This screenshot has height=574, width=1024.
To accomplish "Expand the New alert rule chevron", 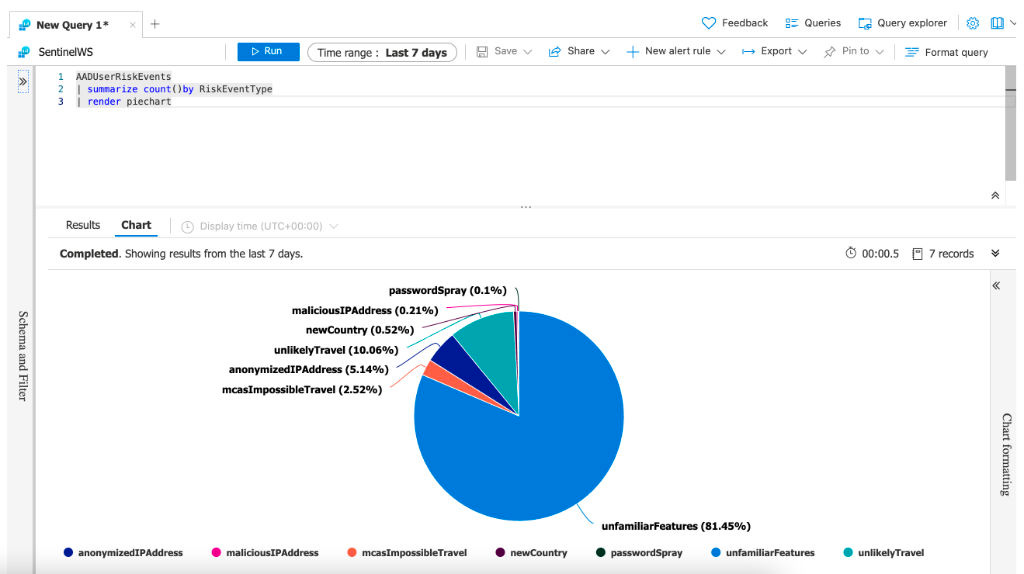I will pyautogui.click(x=721, y=52).
